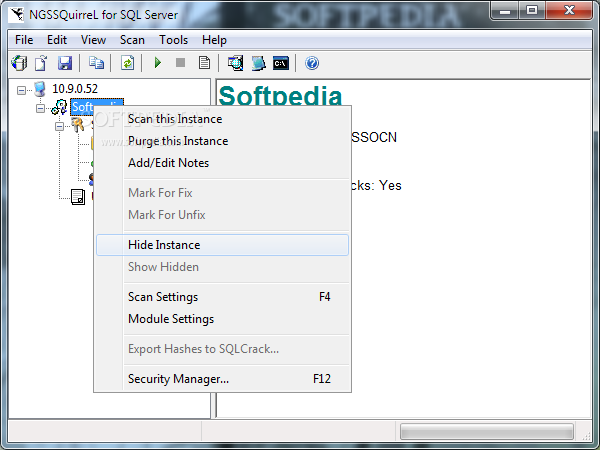Click the copy documents toolbar icon
The image size is (600, 450).
pos(96,63)
